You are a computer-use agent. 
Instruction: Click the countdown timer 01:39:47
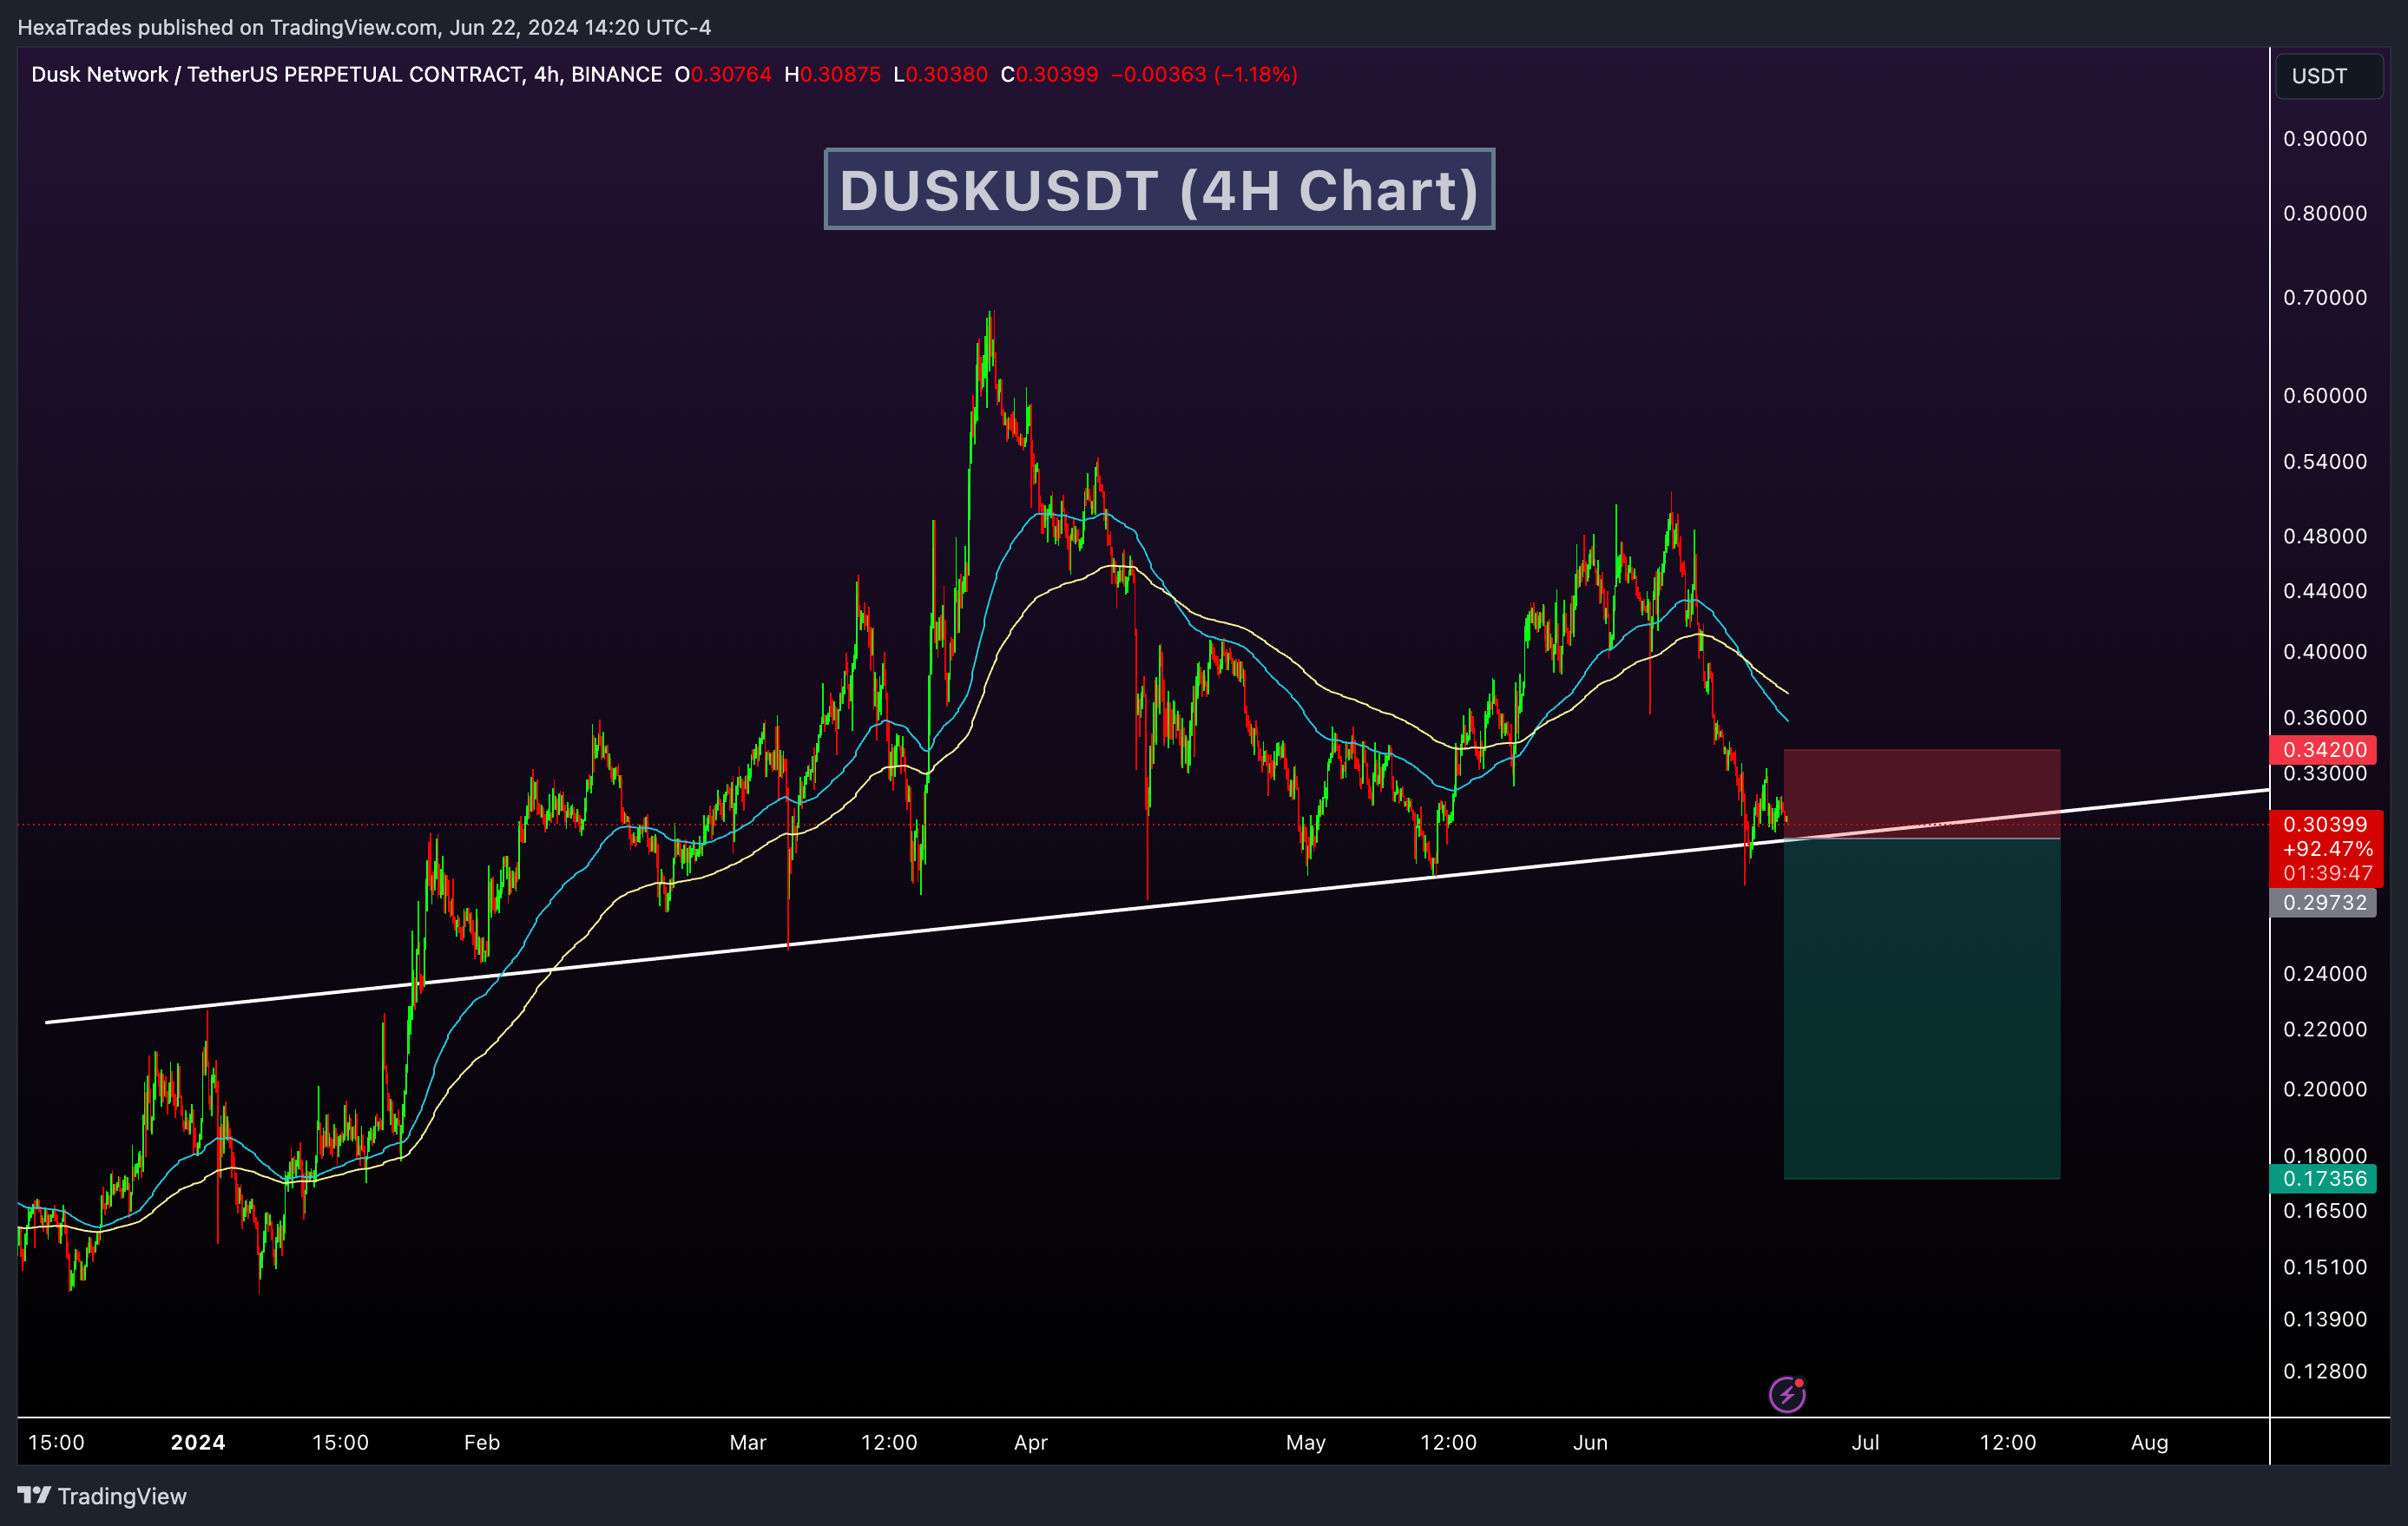2327,873
